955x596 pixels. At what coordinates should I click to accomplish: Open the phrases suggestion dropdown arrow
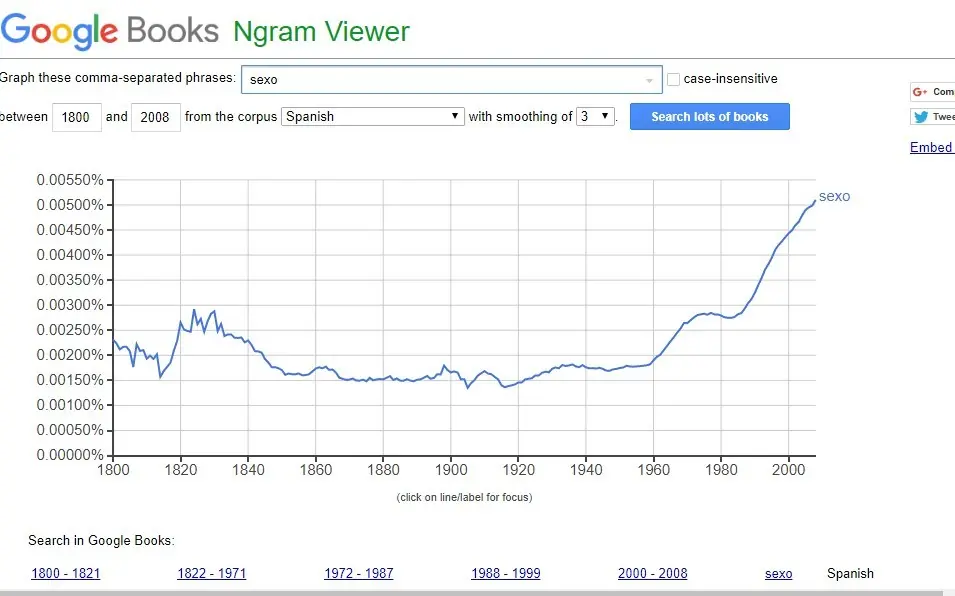tap(649, 80)
